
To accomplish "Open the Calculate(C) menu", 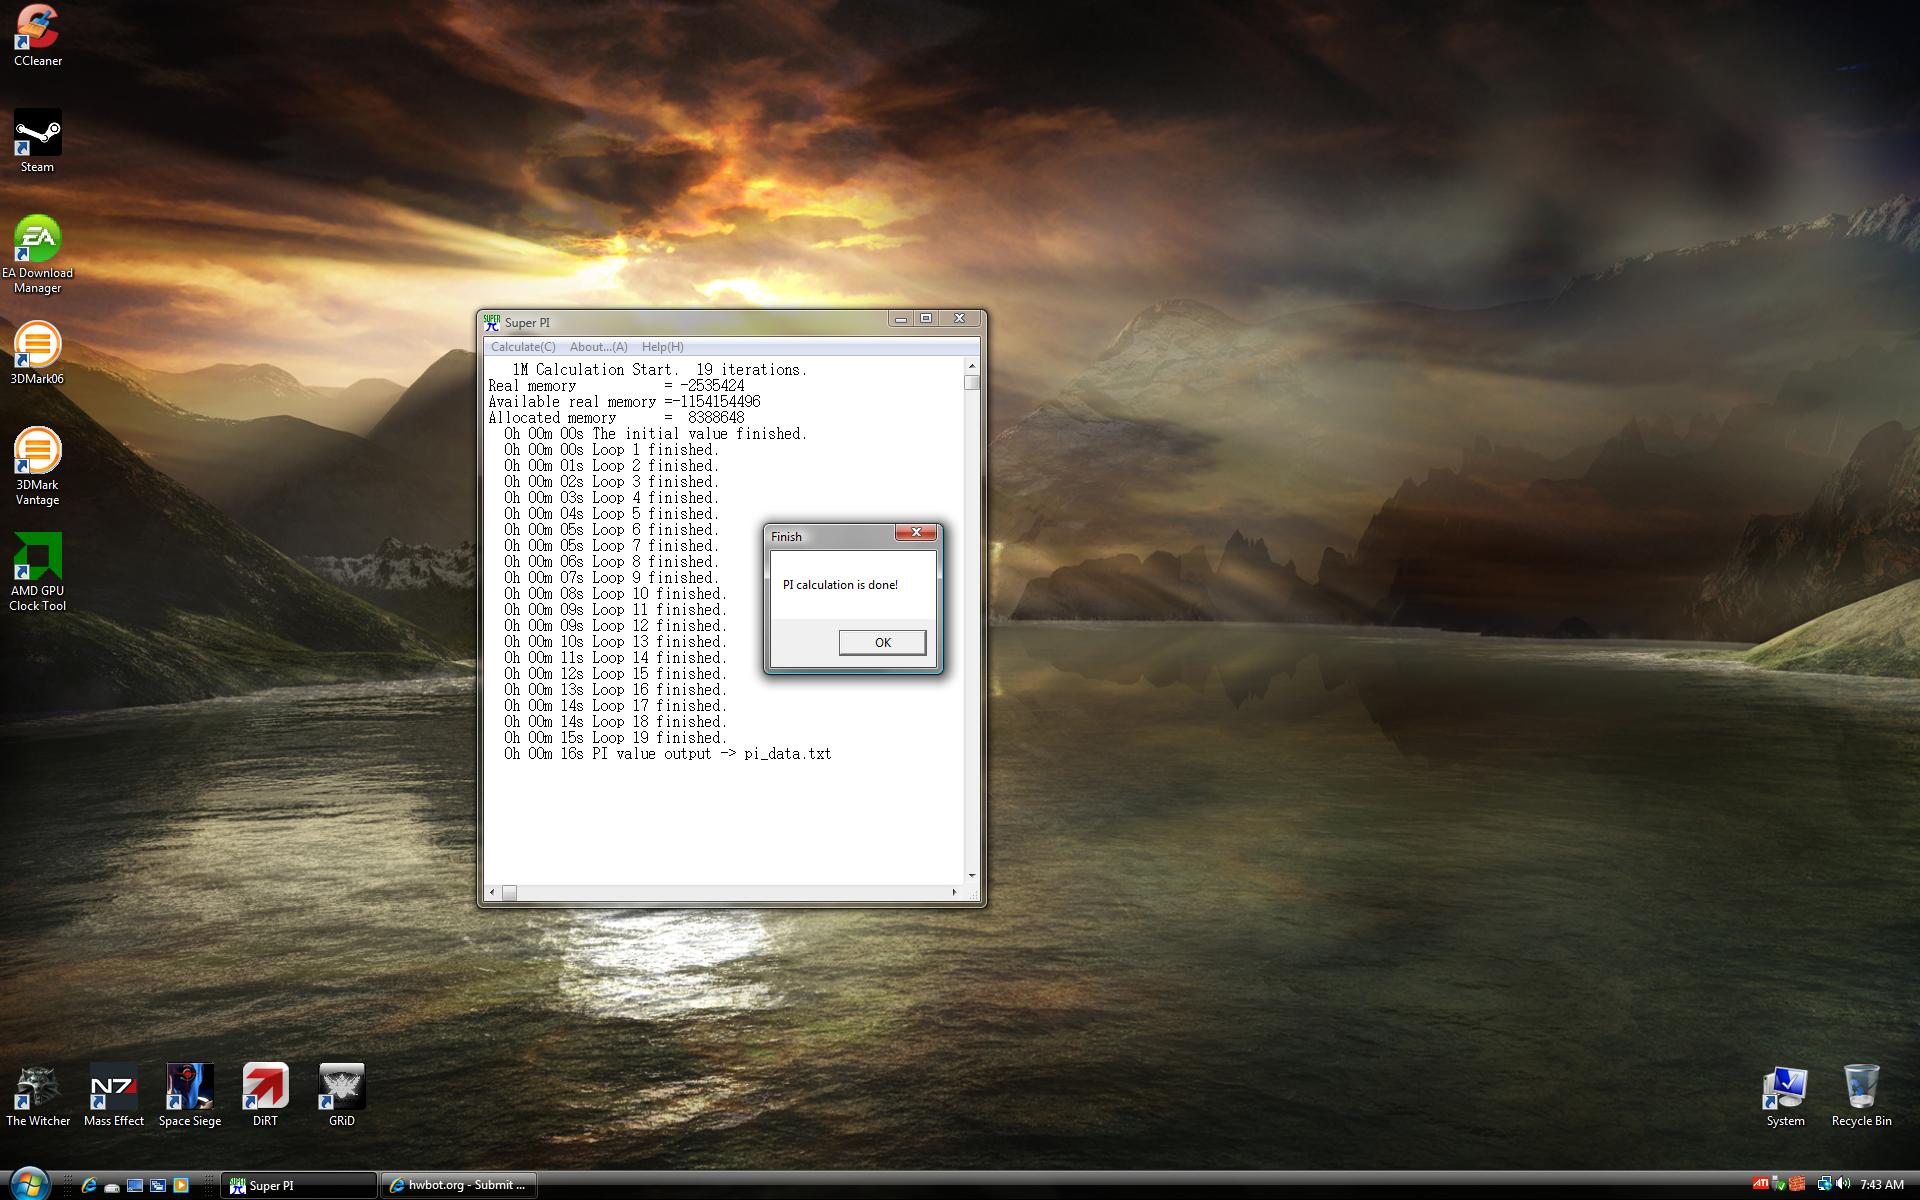I will (523, 347).
